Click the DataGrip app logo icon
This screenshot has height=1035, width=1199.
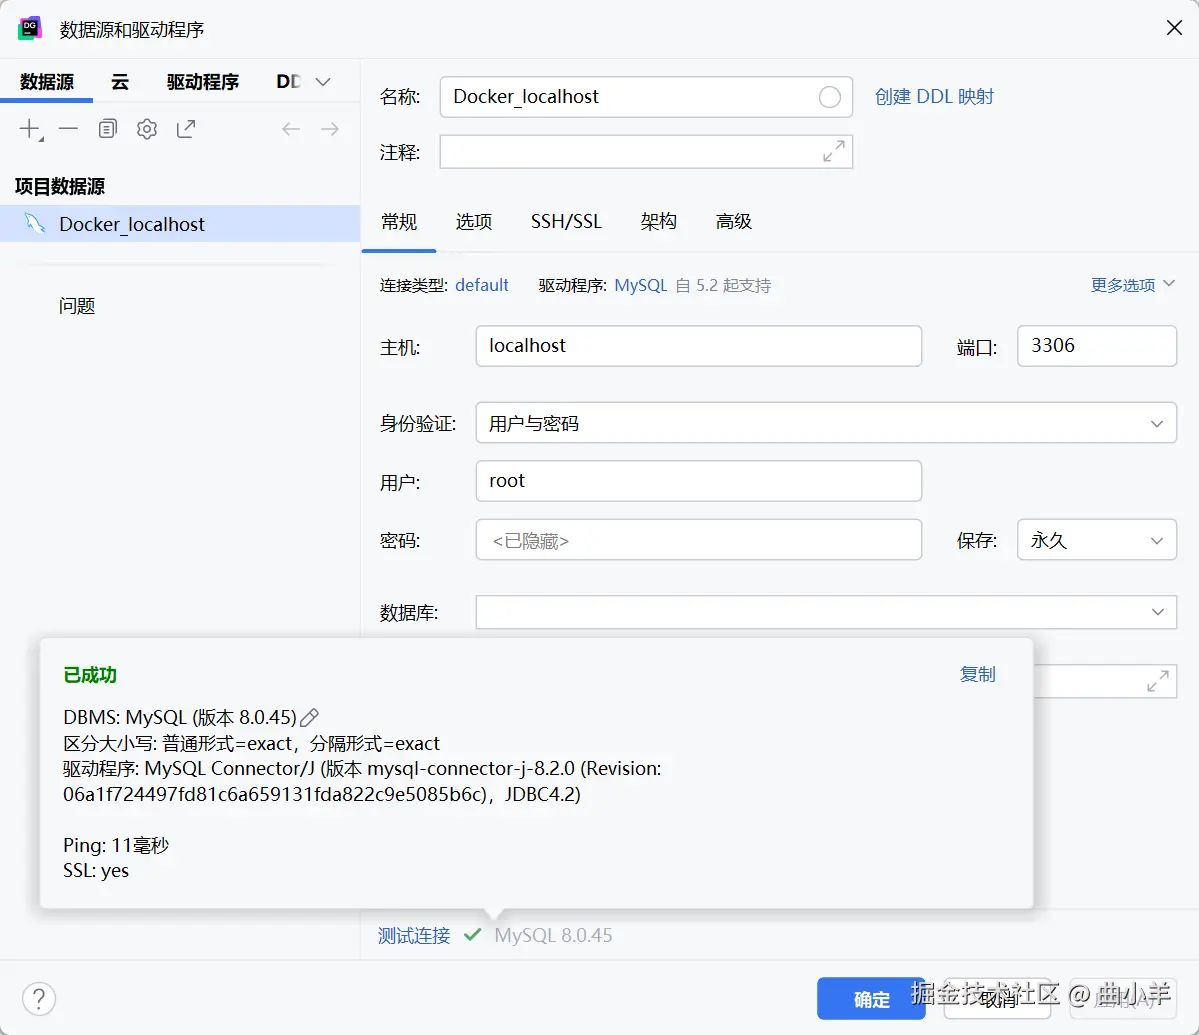pyautogui.click(x=30, y=29)
